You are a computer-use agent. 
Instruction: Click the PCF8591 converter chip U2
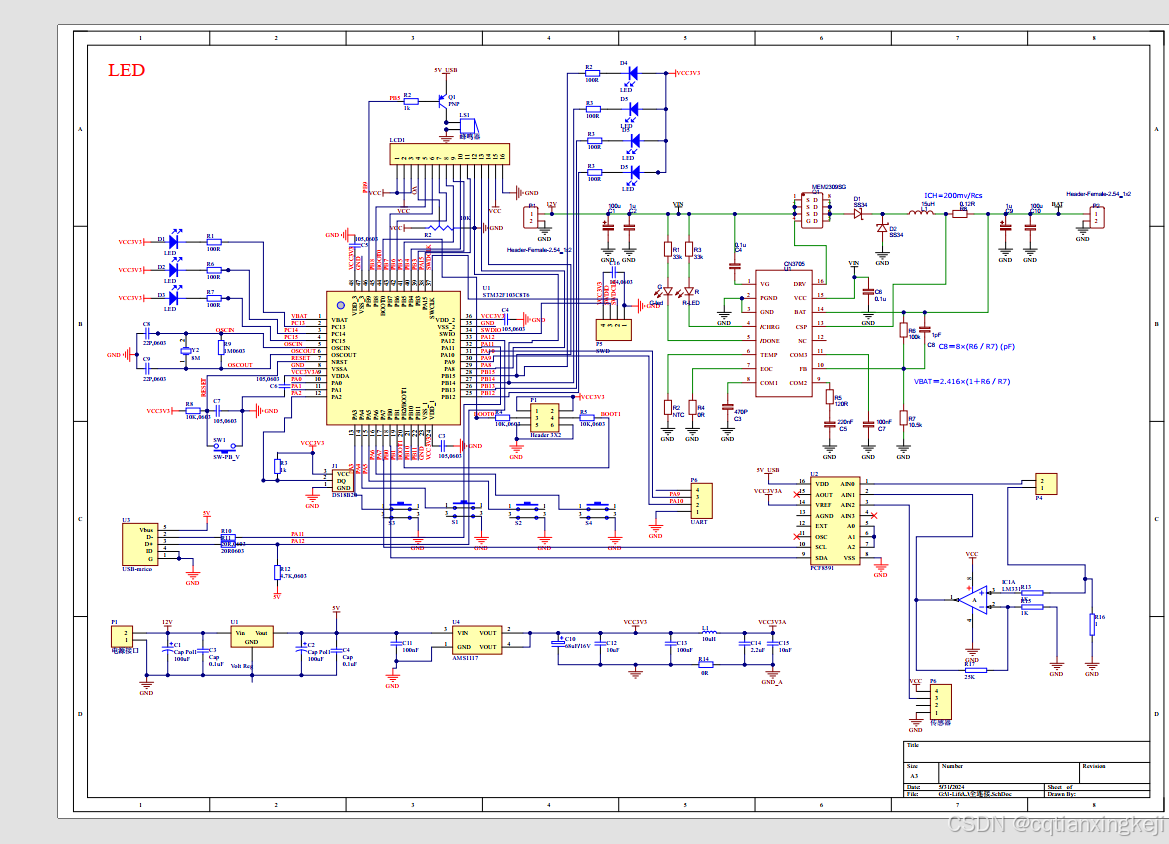(836, 521)
